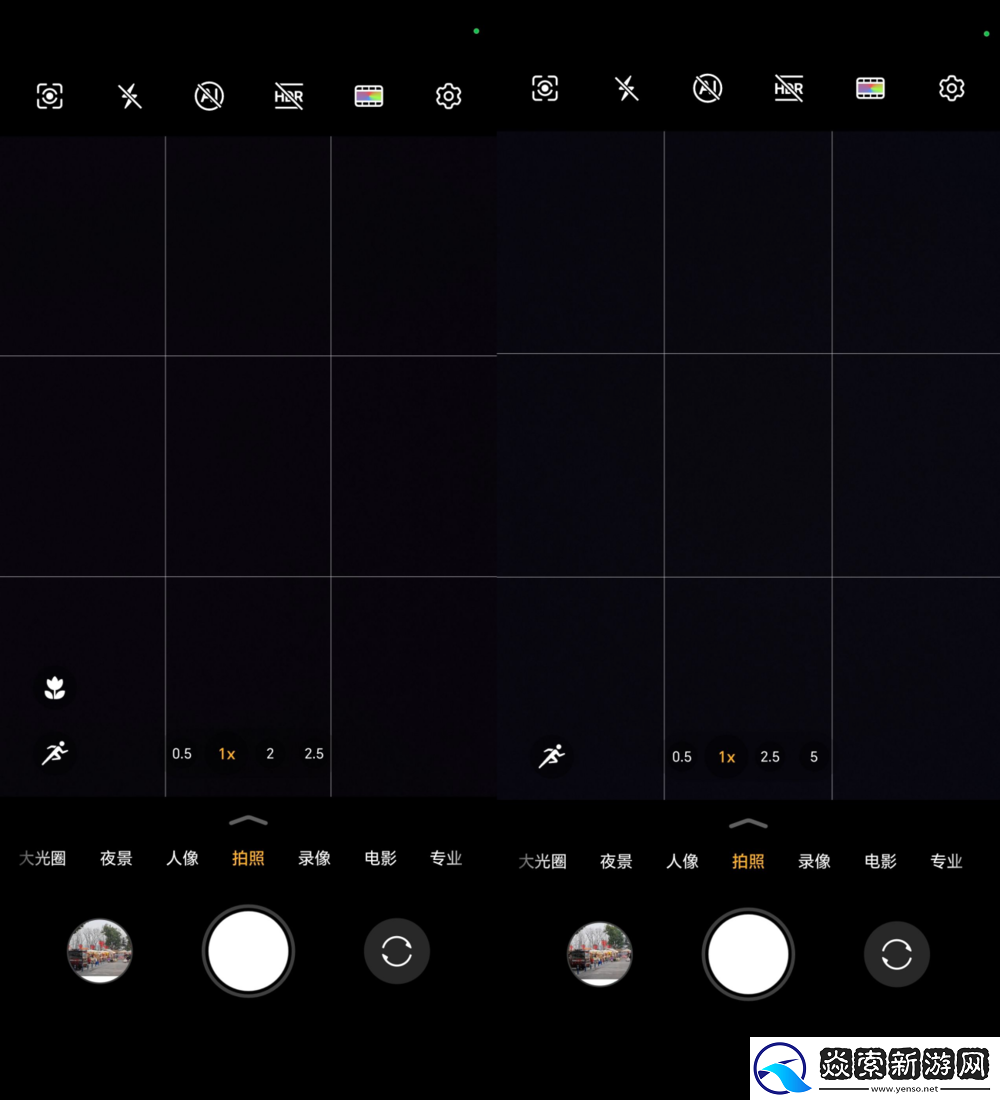
Task: Tap running-figure motion icon in left screenshot
Action: [55, 753]
